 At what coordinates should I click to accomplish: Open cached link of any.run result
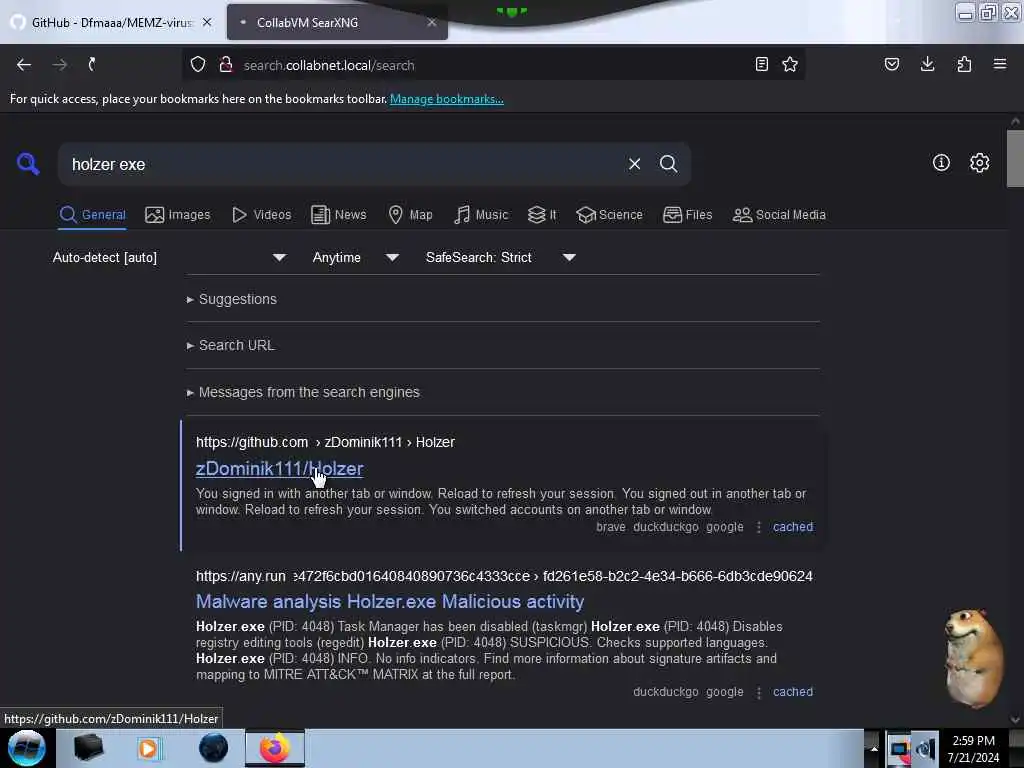click(x=793, y=692)
